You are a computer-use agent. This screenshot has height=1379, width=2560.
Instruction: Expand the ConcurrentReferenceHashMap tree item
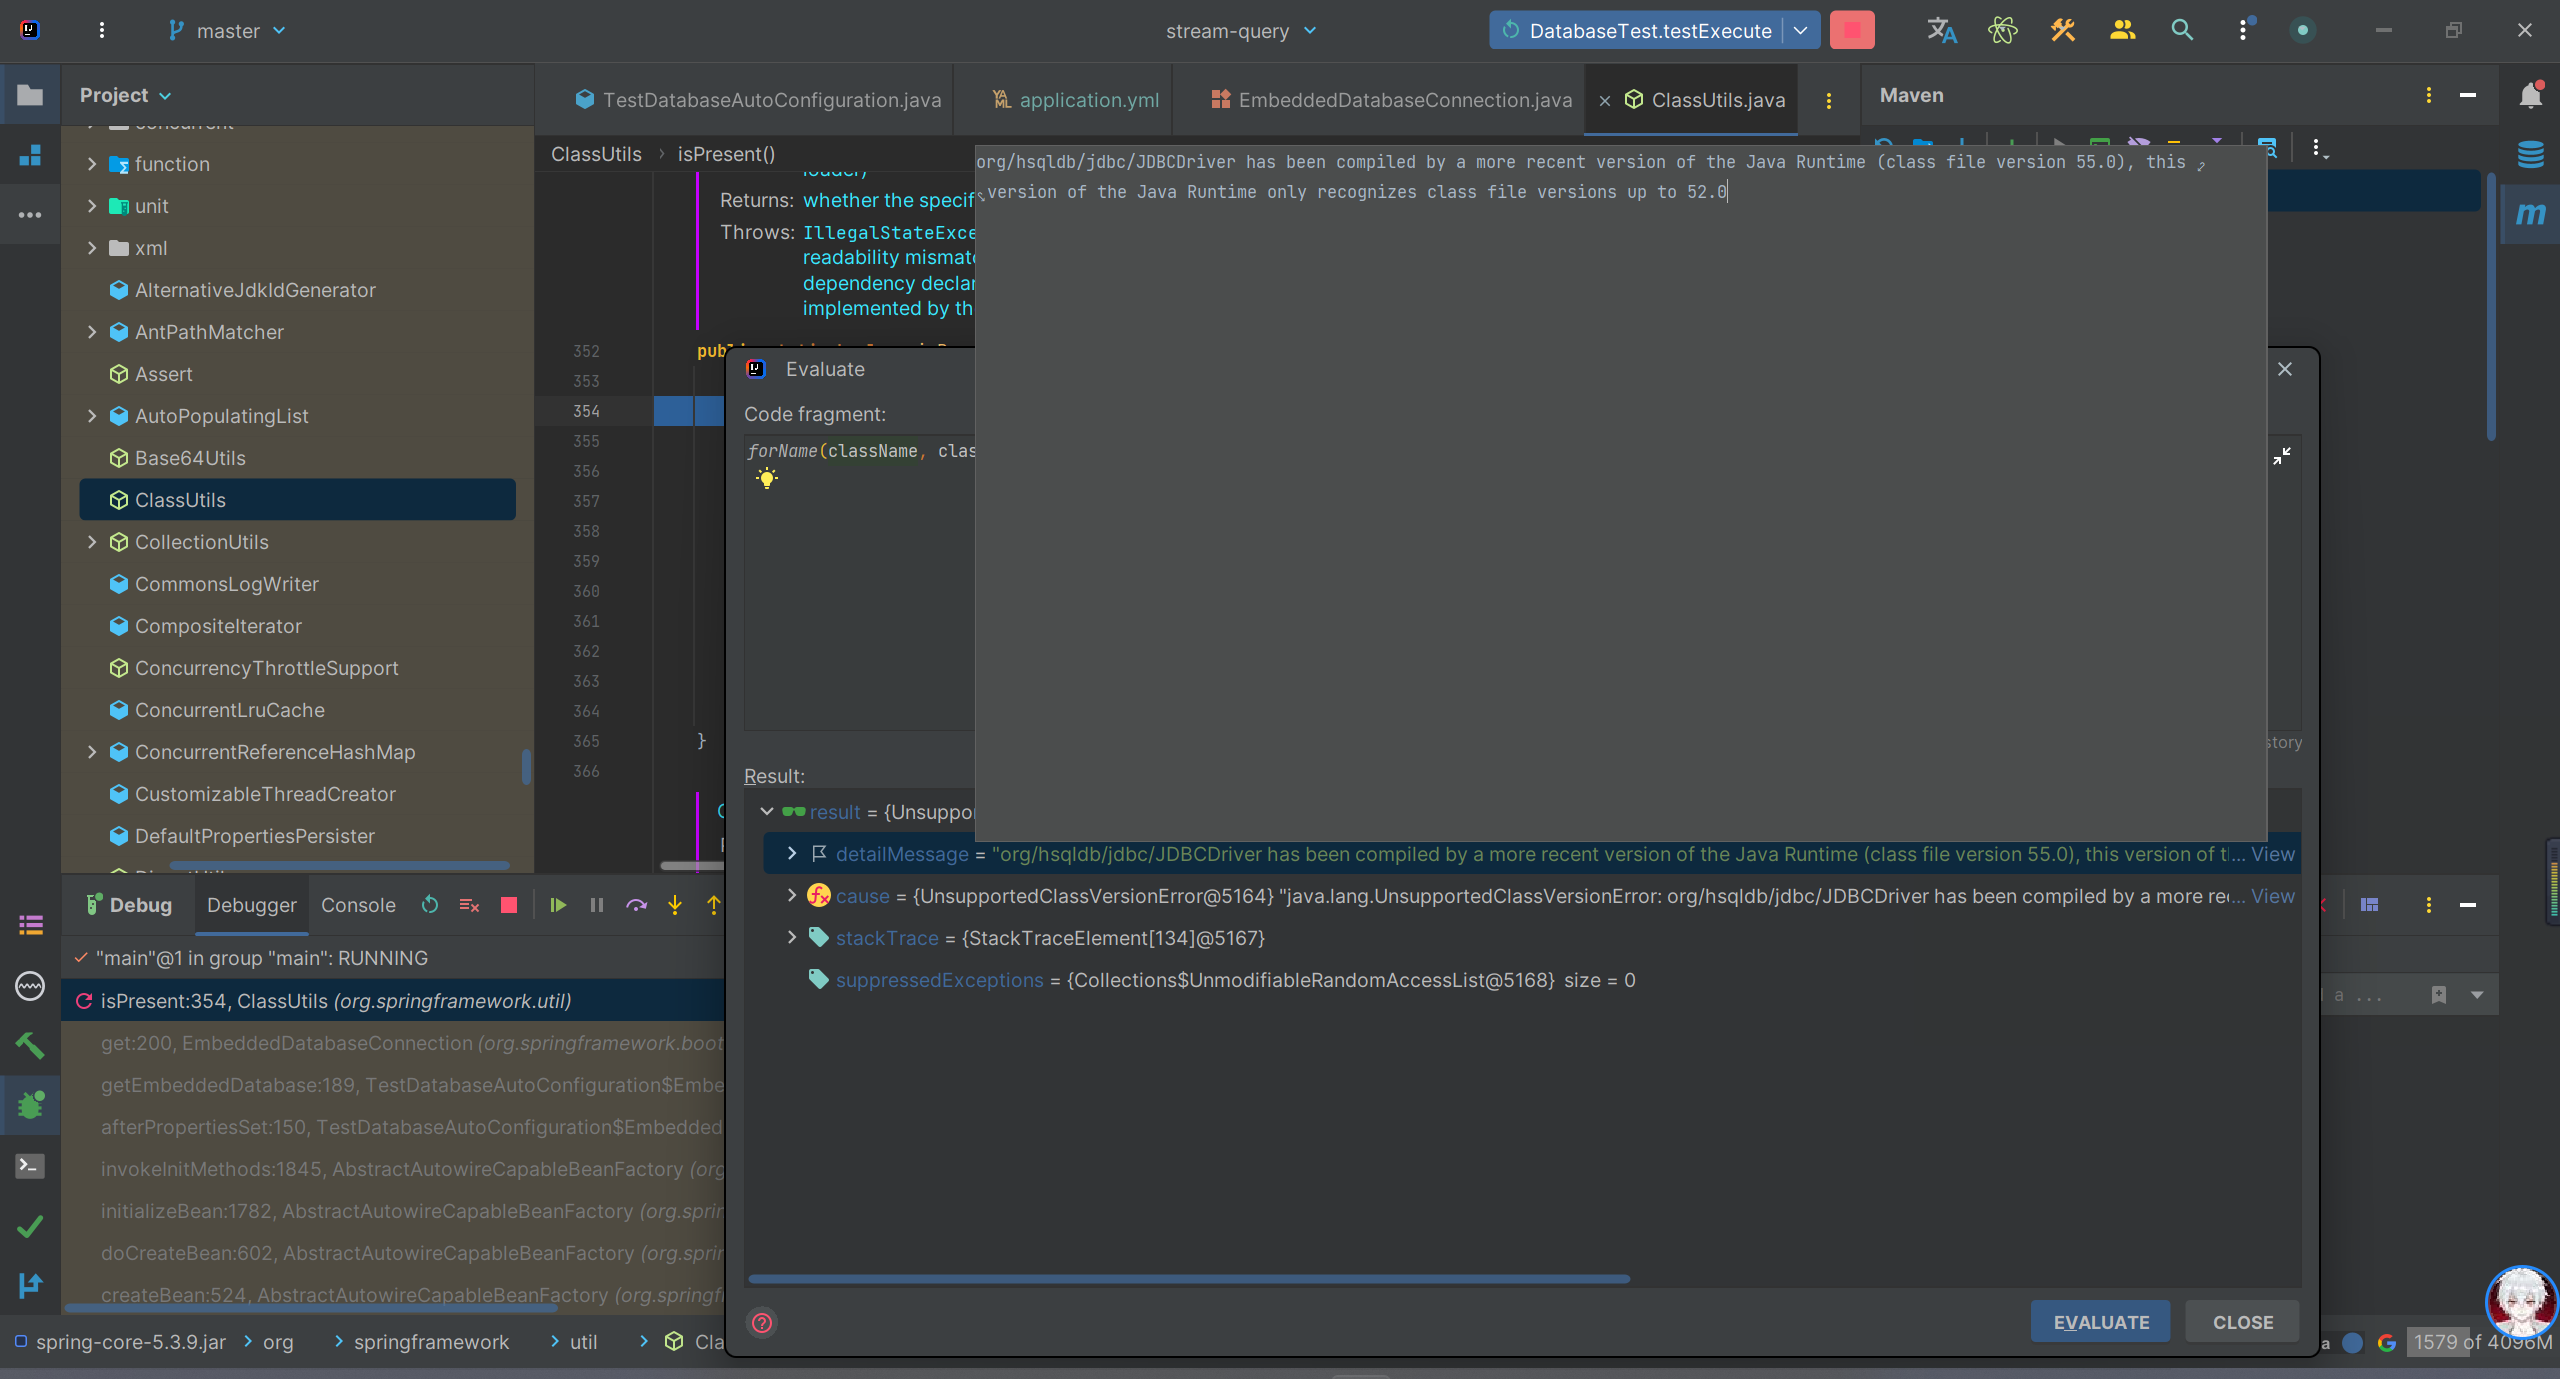click(x=92, y=752)
